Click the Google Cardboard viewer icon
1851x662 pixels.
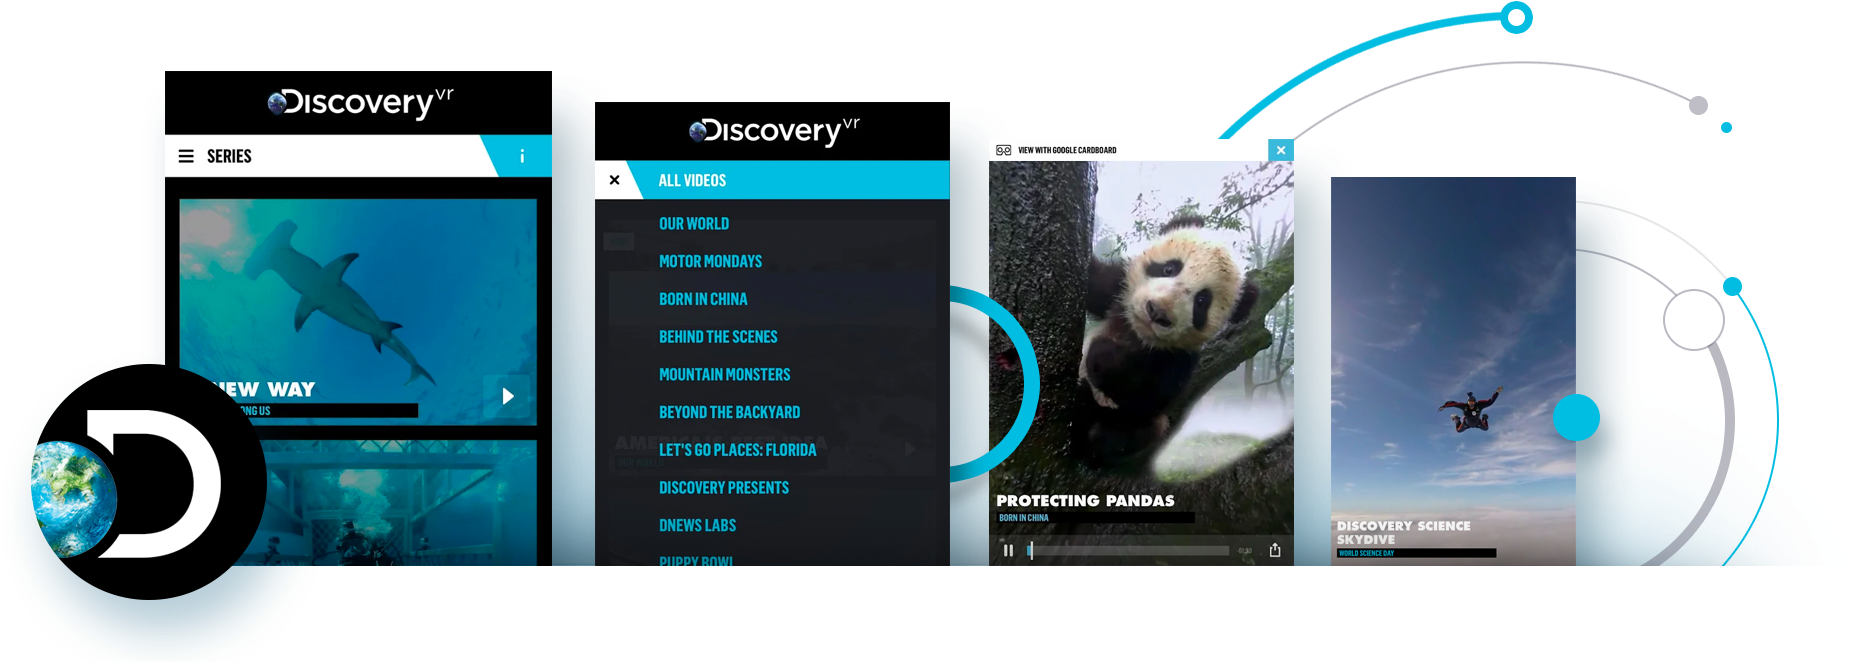coord(1003,150)
